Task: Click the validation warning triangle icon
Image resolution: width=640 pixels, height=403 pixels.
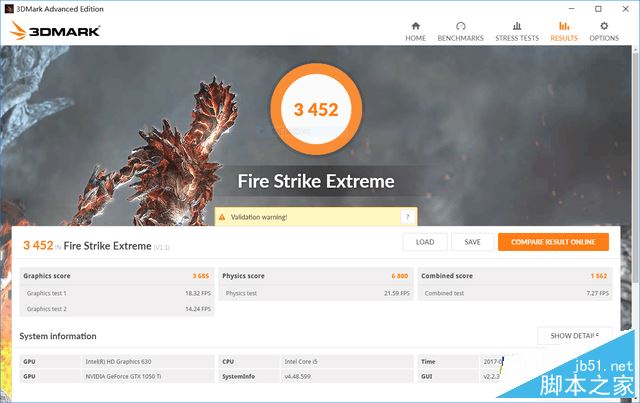Action: pos(222,217)
